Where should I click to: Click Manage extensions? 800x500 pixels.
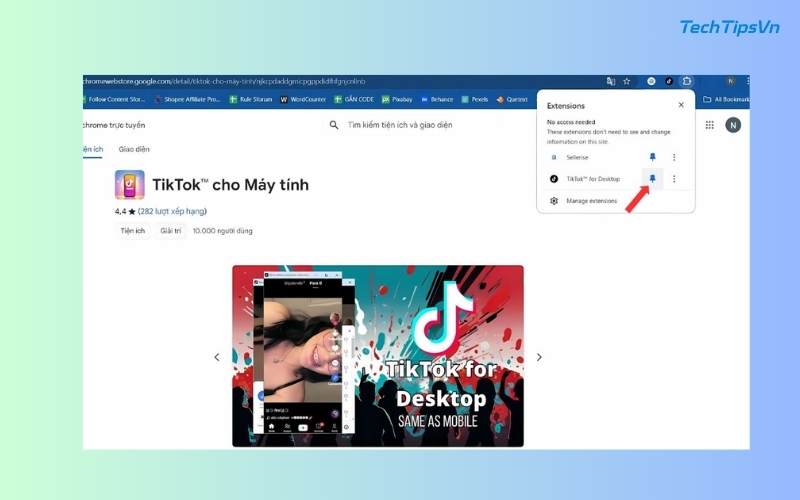(x=591, y=201)
